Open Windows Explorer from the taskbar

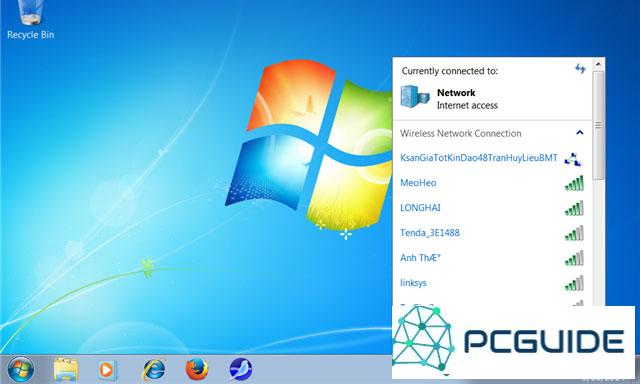click(66, 370)
